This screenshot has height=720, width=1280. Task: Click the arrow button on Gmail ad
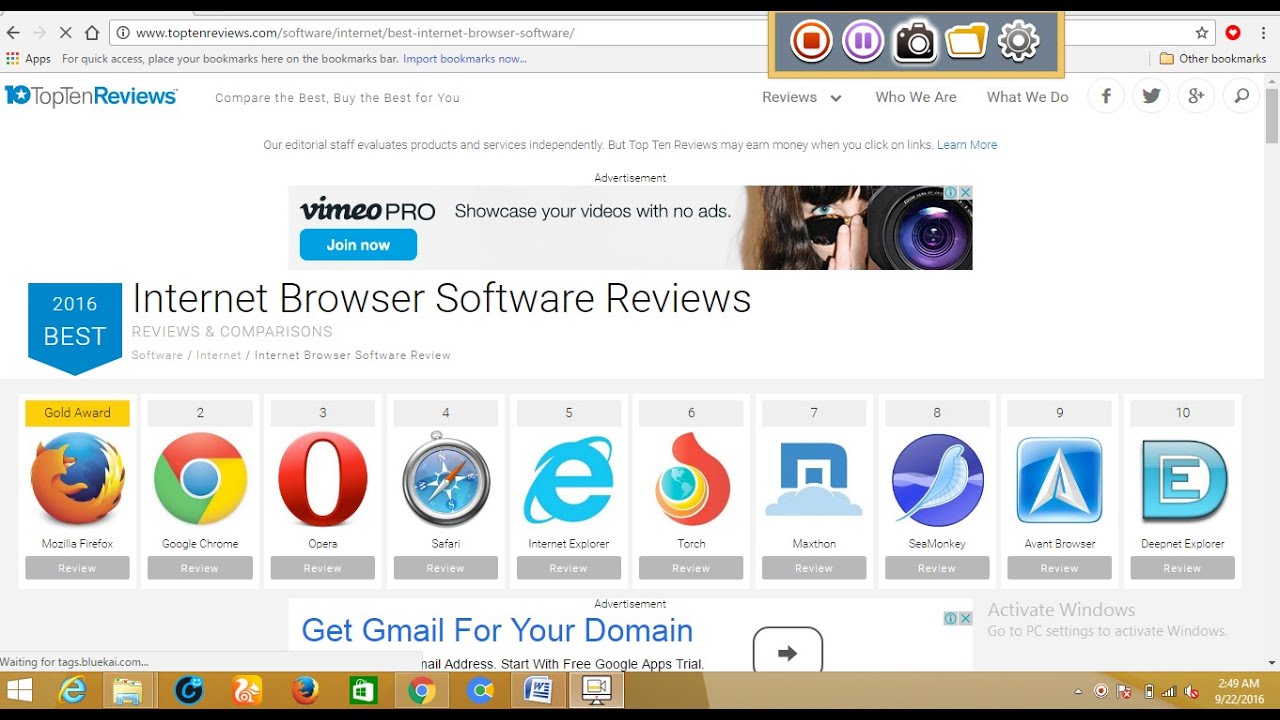[x=787, y=649]
